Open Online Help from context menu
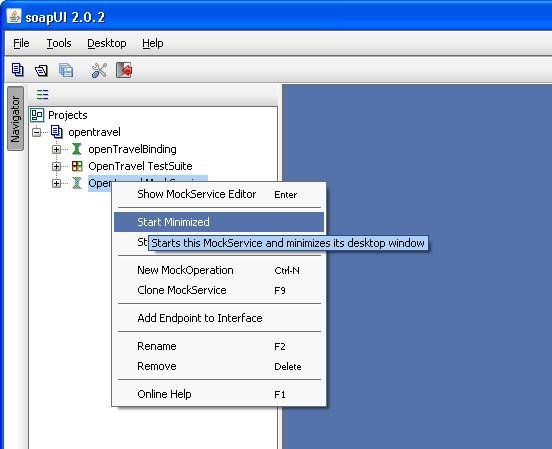The image size is (552, 449). click(219, 394)
